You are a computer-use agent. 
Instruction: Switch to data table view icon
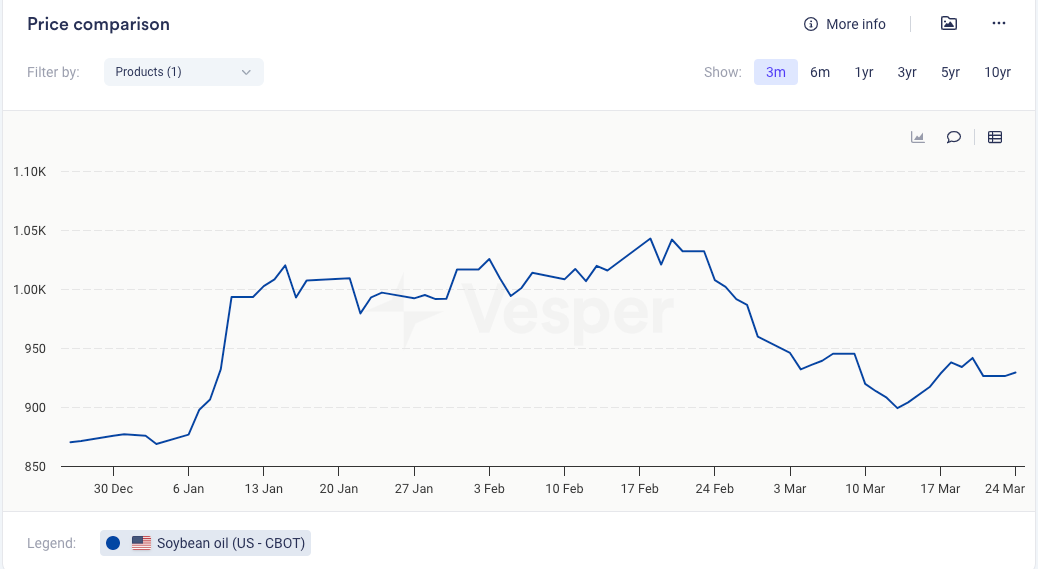(995, 138)
